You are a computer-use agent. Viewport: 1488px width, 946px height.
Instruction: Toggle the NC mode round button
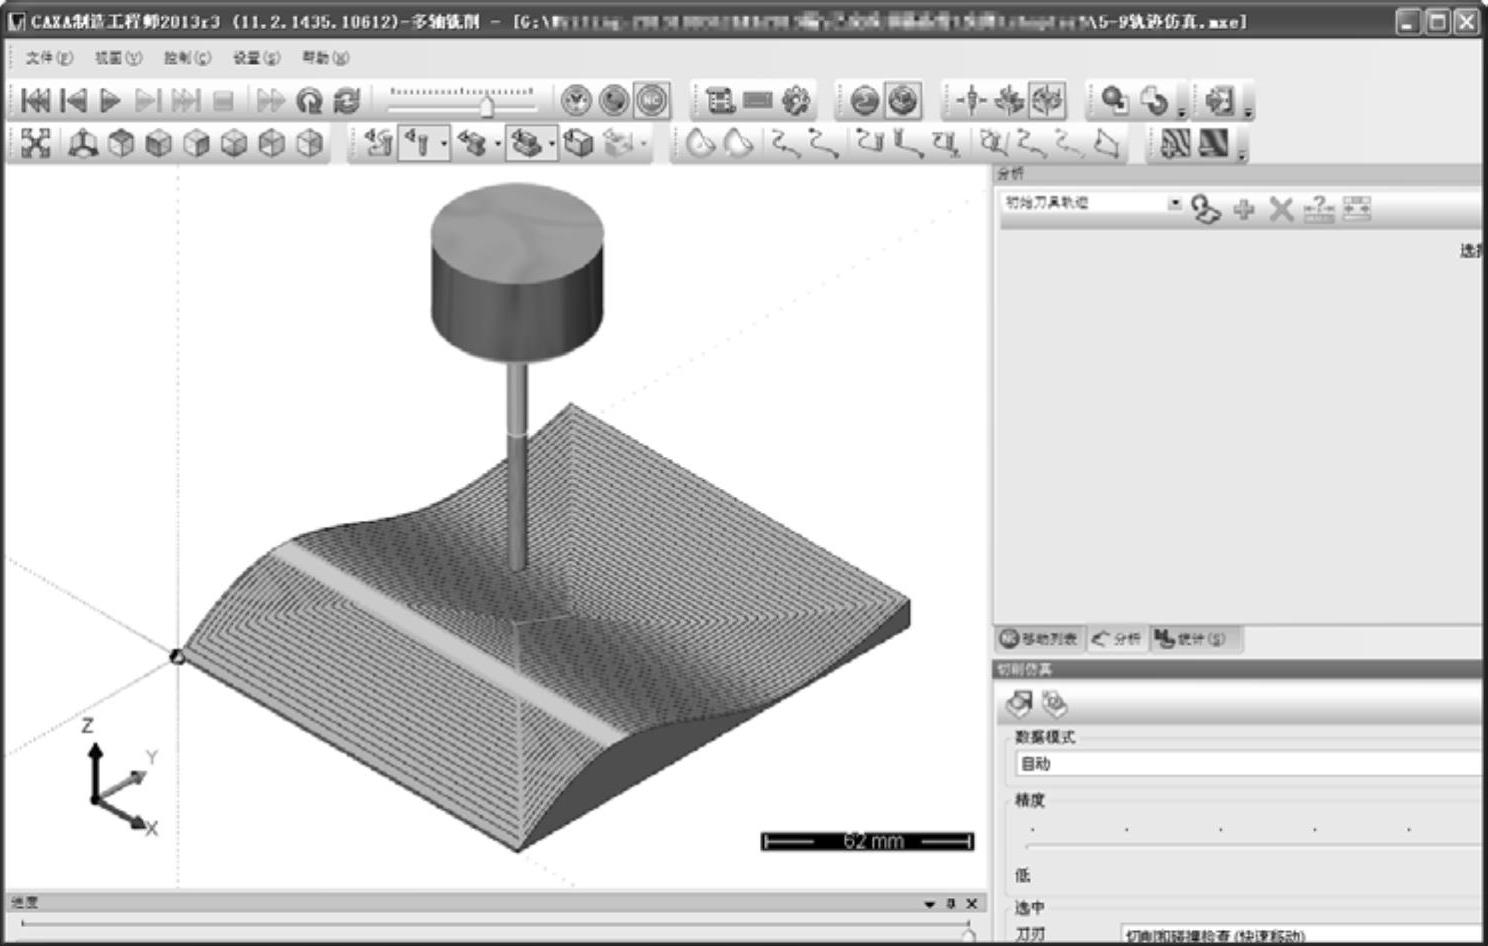(651, 100)
